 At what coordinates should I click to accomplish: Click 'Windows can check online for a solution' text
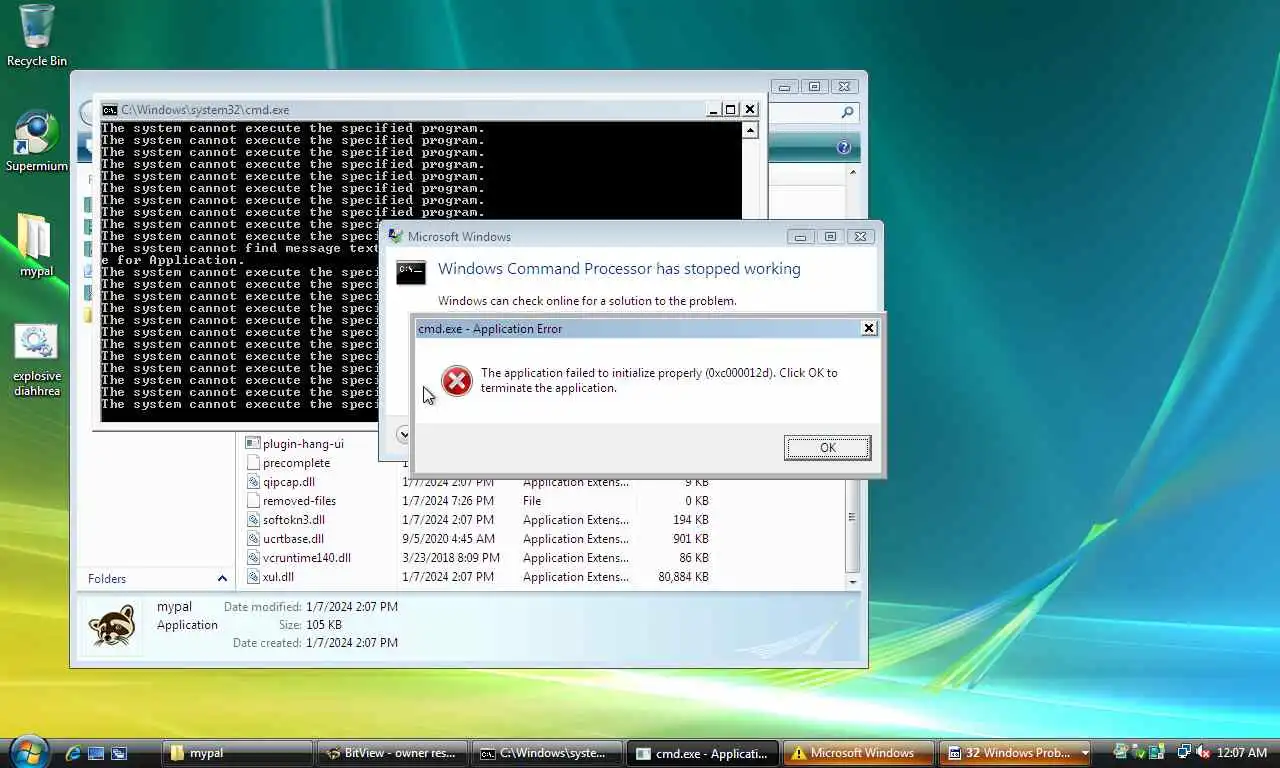point(587,301)
